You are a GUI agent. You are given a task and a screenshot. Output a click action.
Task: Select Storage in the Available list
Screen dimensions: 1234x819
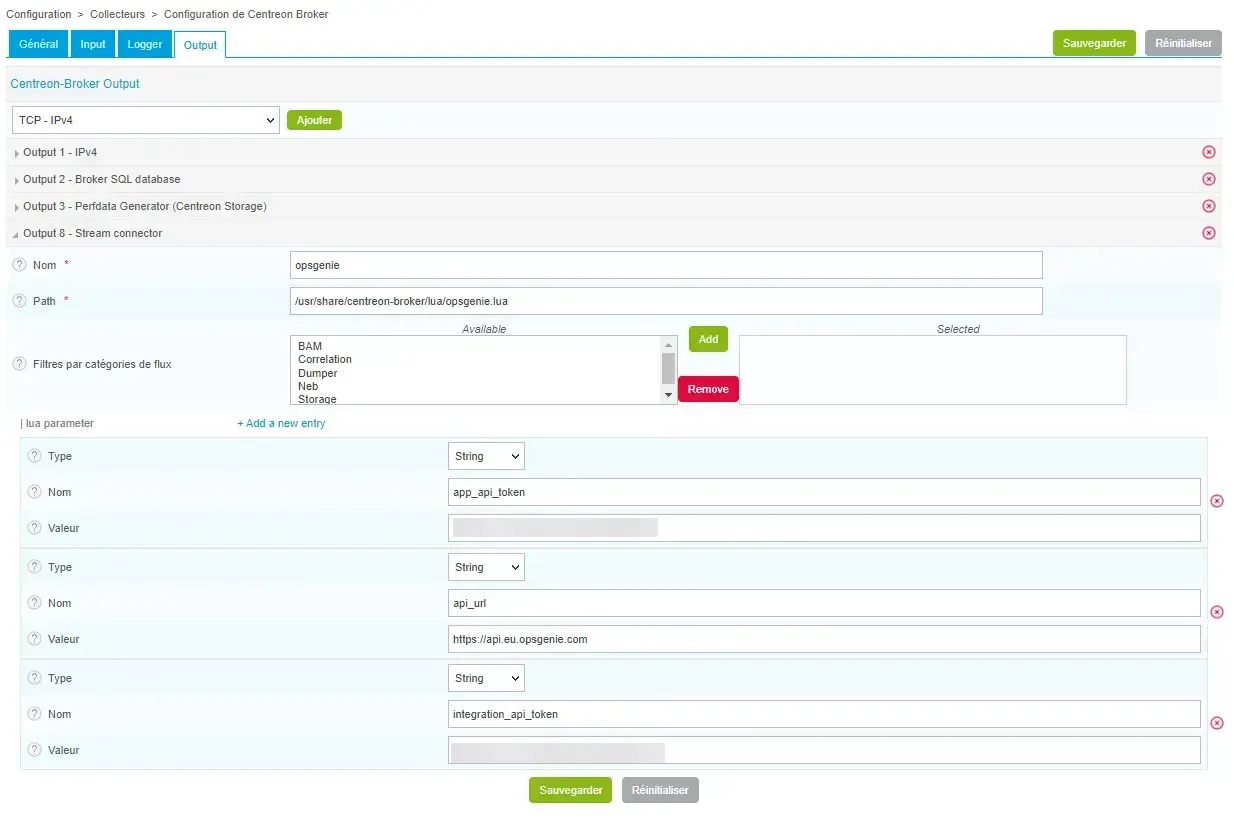coord(317,399)
